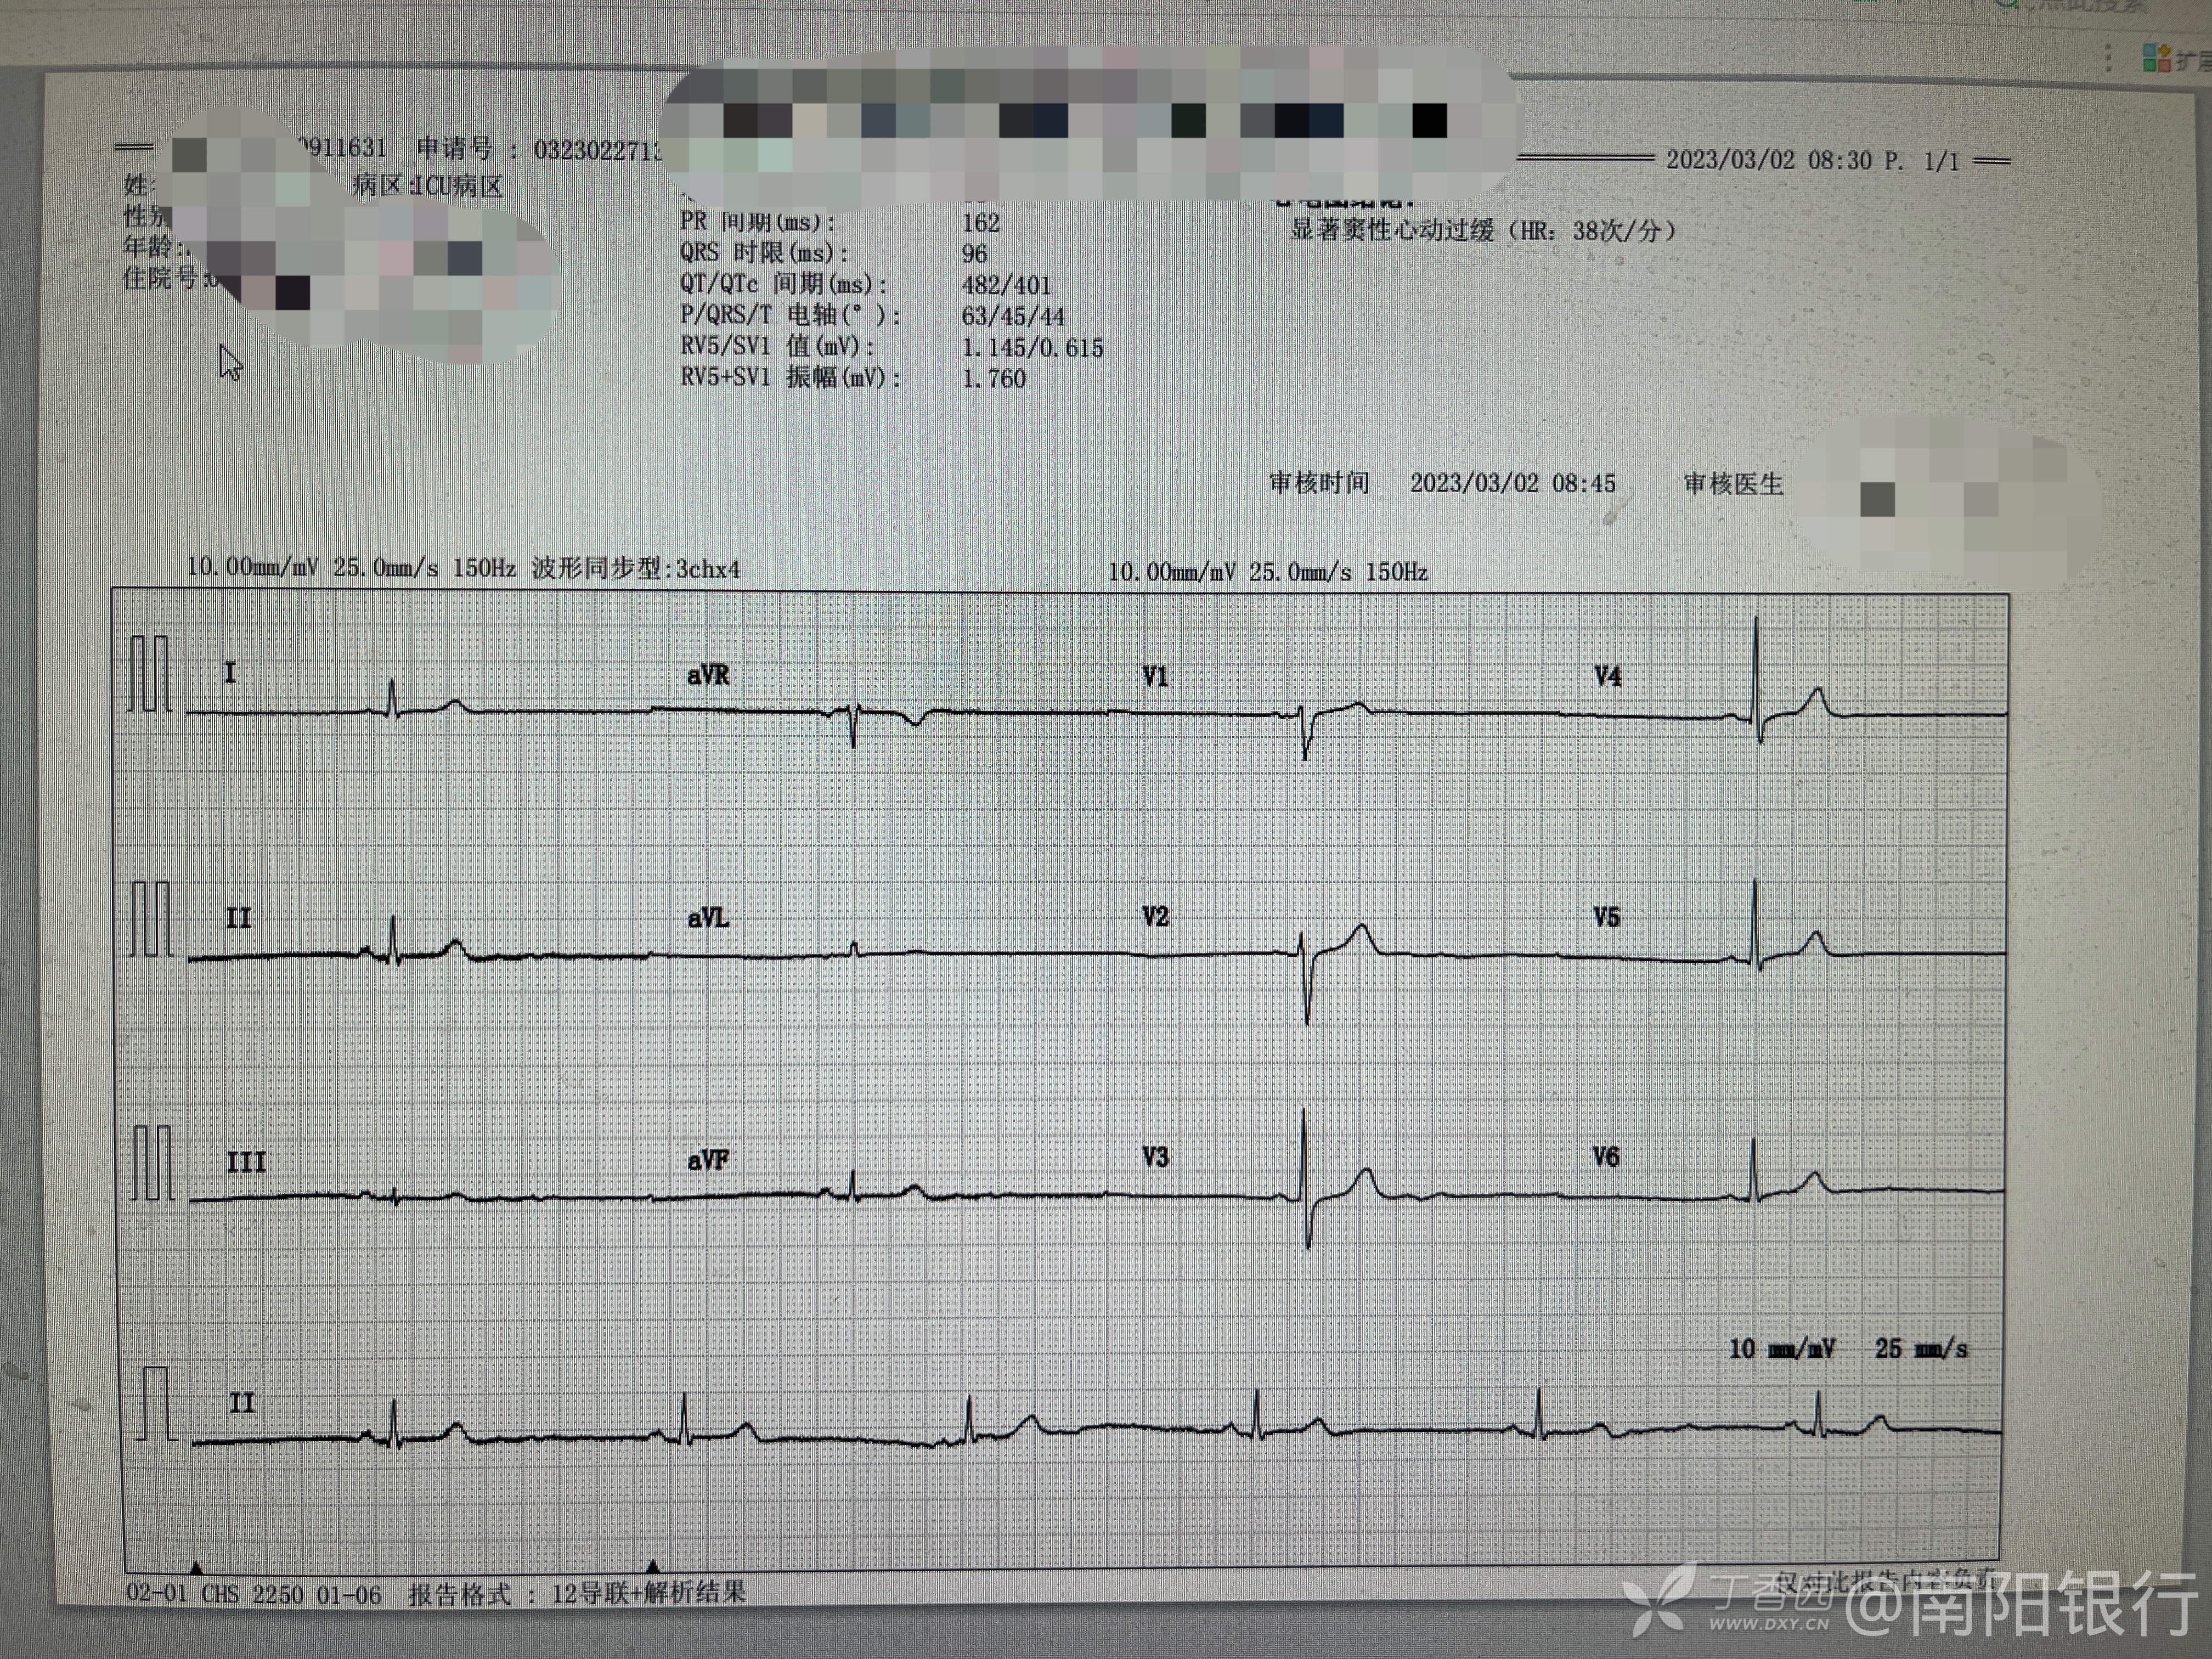The image size is (2212, 1659).
Task: Click the calibration pulse beside lead III
Action: point(152,1162)
